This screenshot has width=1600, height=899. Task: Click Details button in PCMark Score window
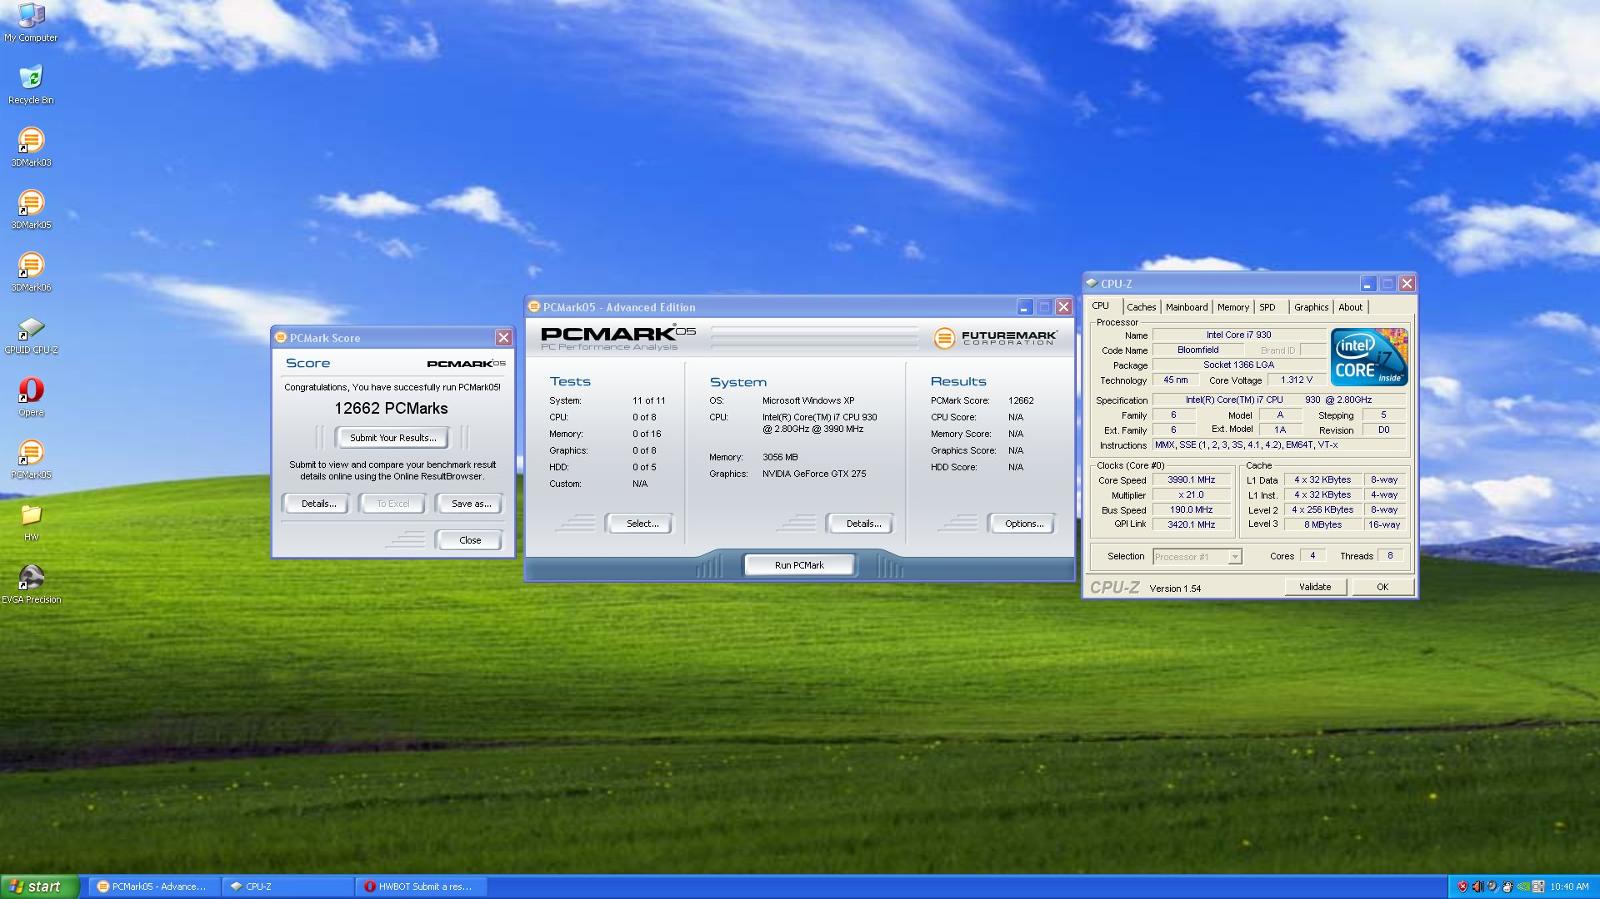point(318,503)
